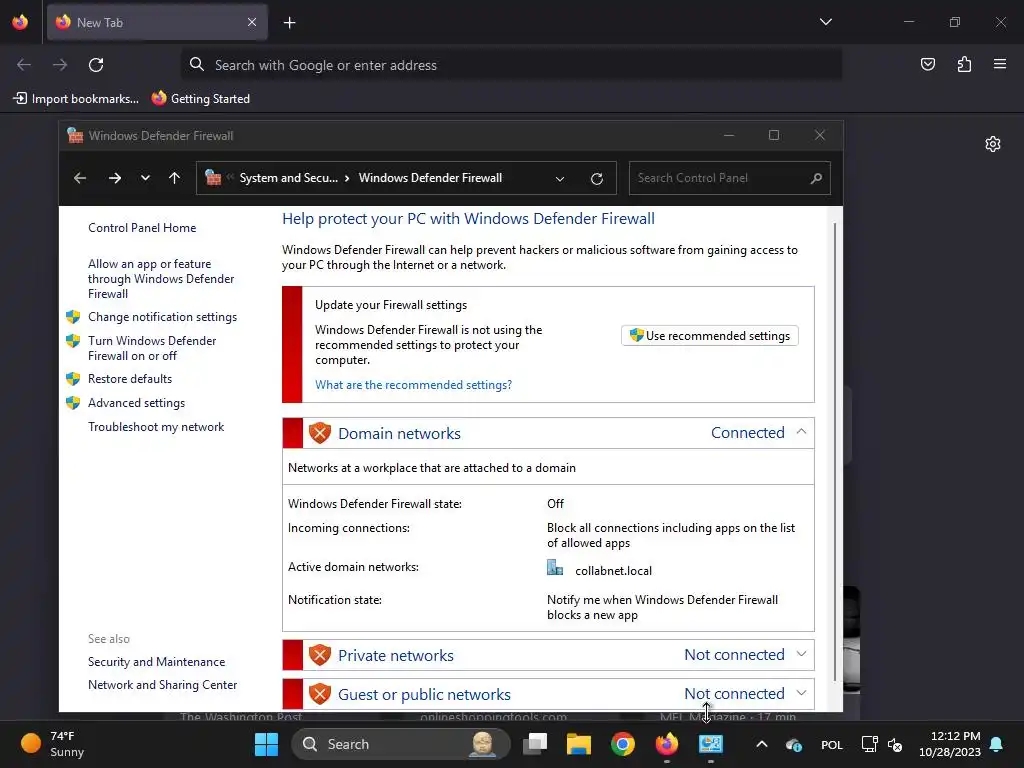Screen dimensions: 1024x768
Task: Open What are the recommended settings link
Action: [413, 385]
